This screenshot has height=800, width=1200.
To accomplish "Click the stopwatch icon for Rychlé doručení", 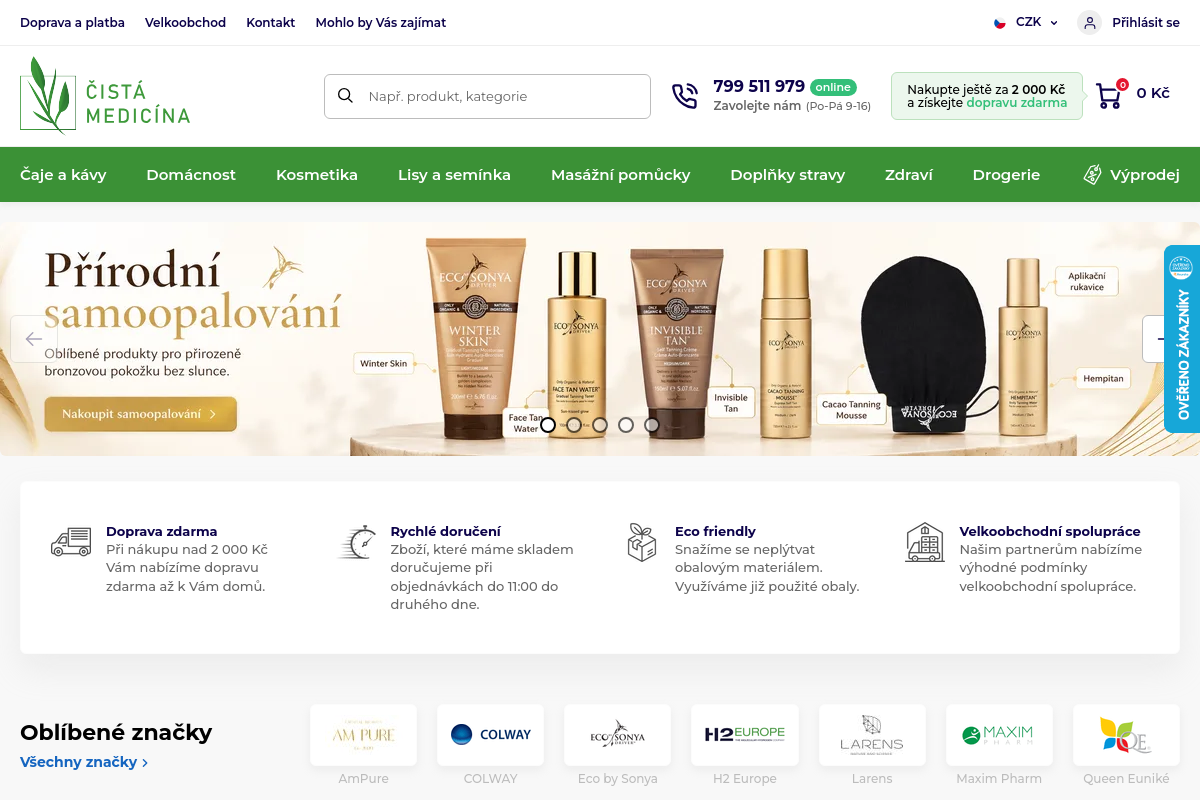I will (x=356, y=541).
